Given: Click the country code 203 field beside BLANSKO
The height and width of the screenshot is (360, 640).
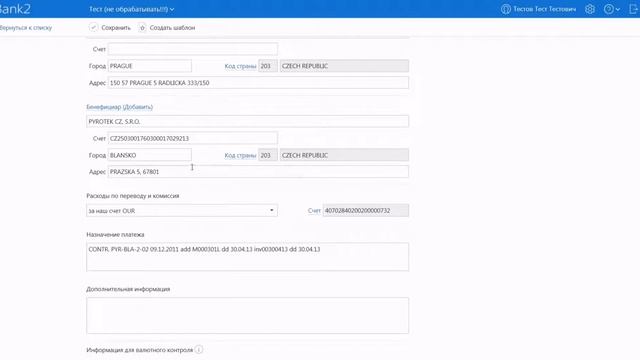Looking at the screenshot, I should [x=268, y=155].
